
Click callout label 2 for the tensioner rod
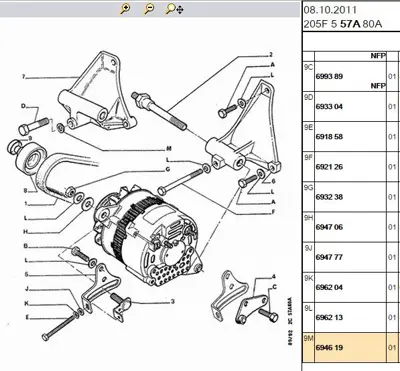[271, 54]
